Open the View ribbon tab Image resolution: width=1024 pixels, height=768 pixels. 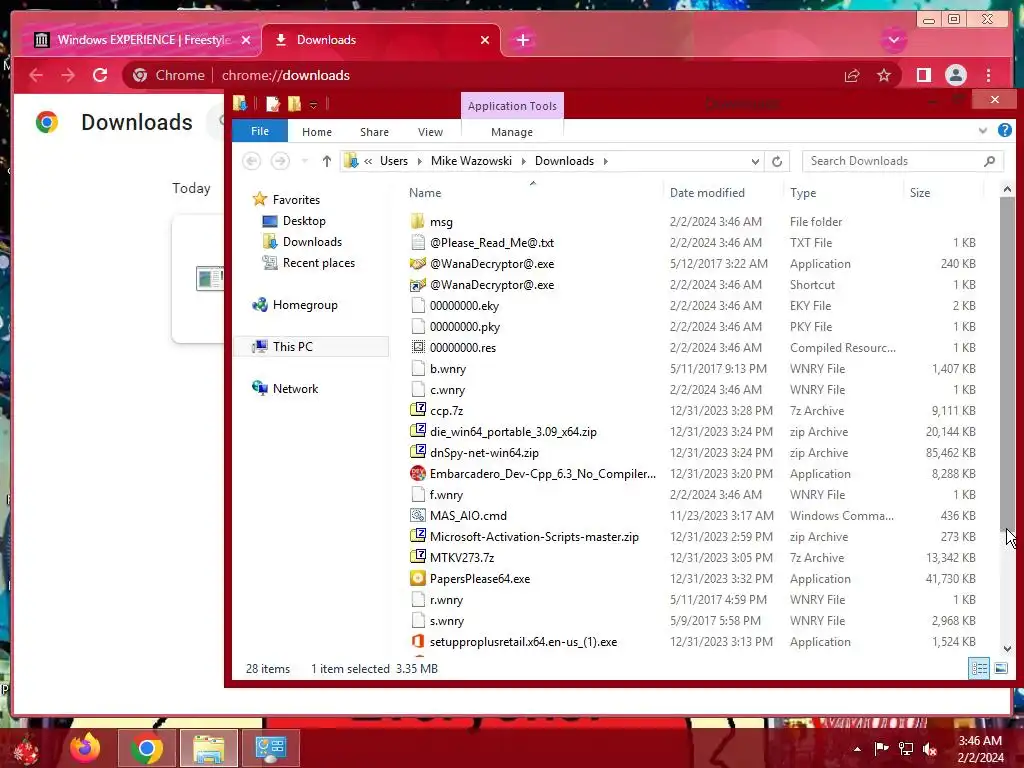(x=430, y=132)
